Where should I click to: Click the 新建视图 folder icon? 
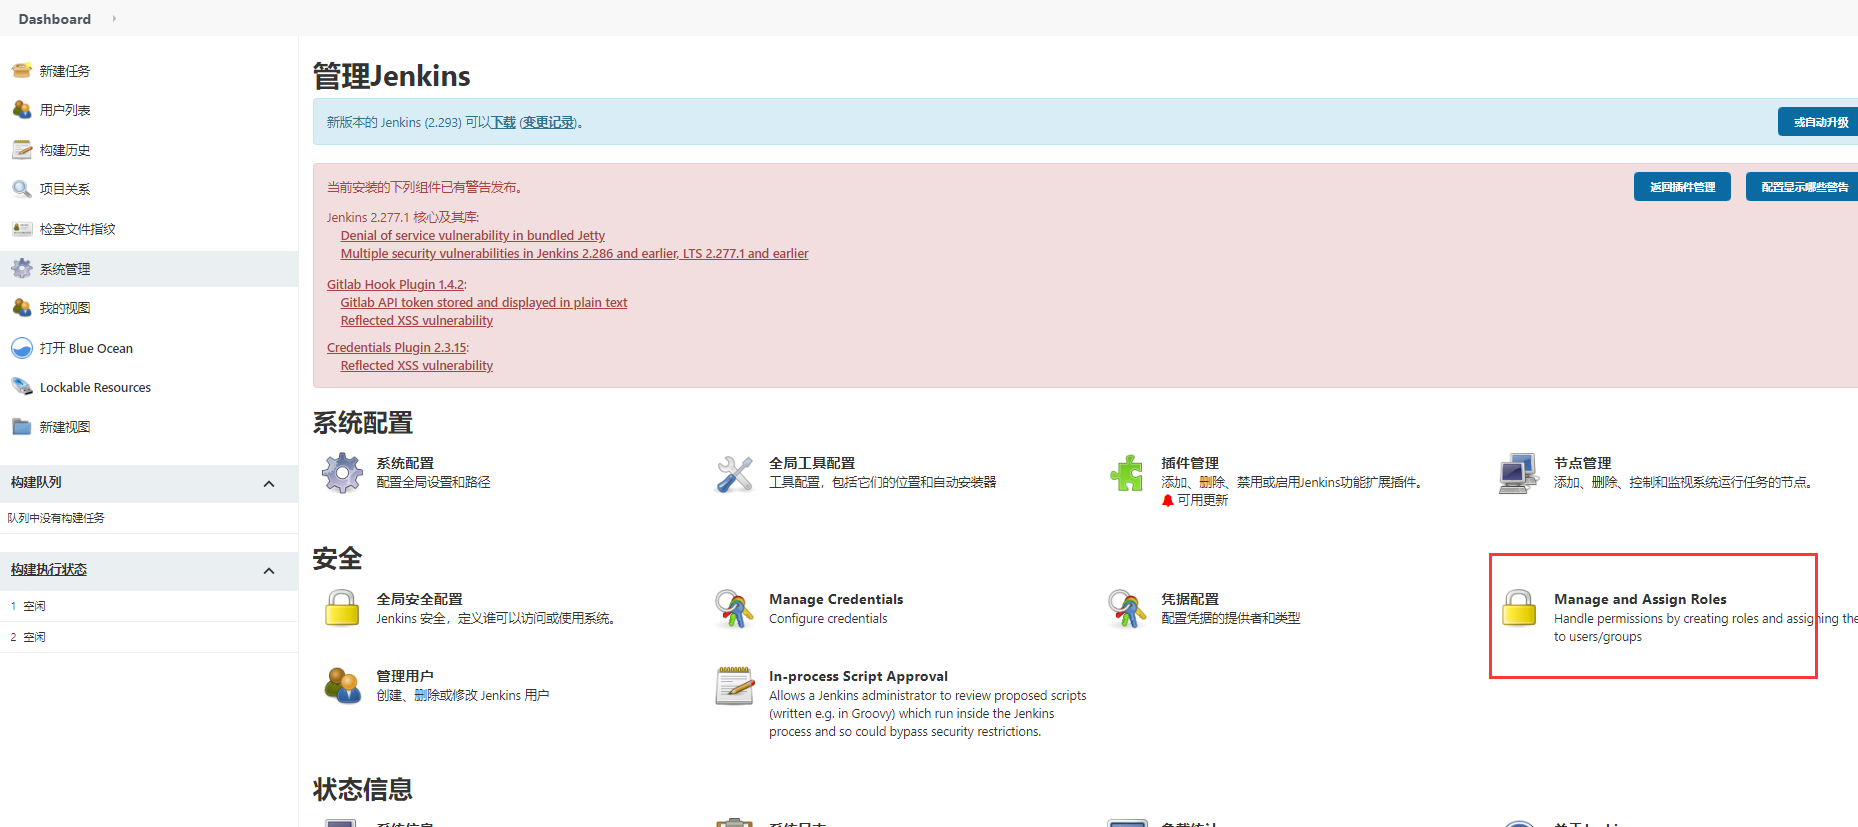[x=22, y=427]
